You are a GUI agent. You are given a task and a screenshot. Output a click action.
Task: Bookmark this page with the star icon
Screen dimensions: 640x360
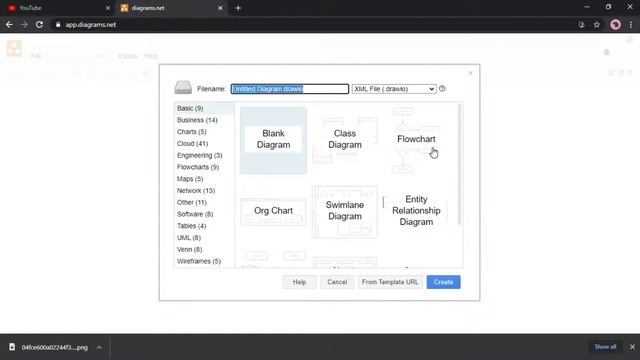point(597,24)
